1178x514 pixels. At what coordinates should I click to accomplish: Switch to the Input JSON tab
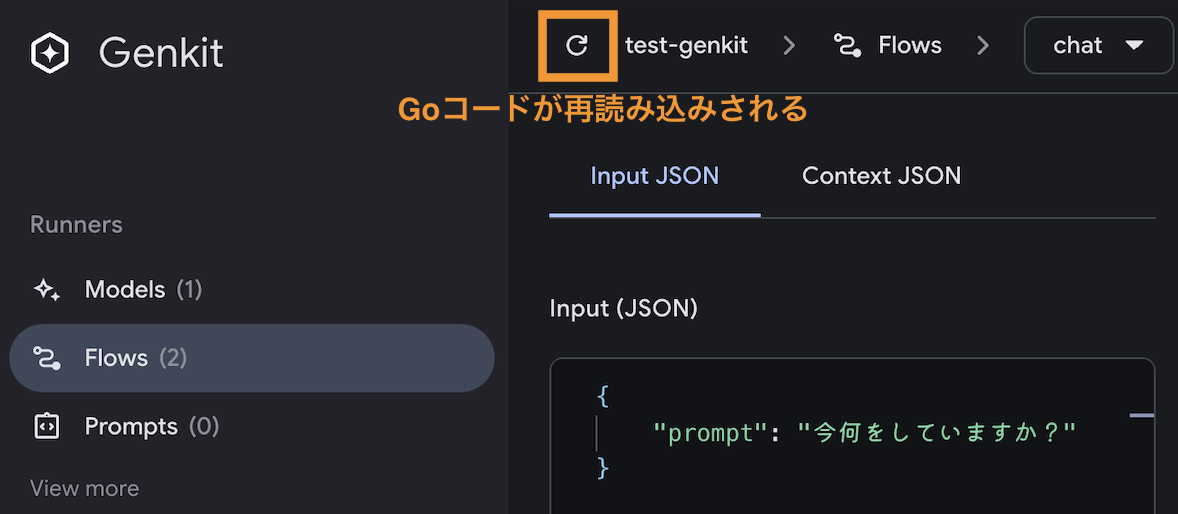coord(654,177)
